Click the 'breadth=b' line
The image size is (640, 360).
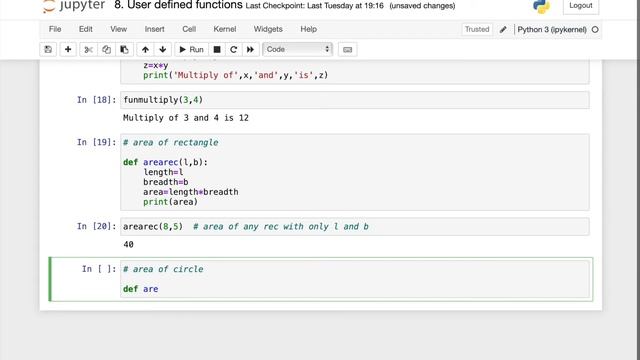point(165,182)
